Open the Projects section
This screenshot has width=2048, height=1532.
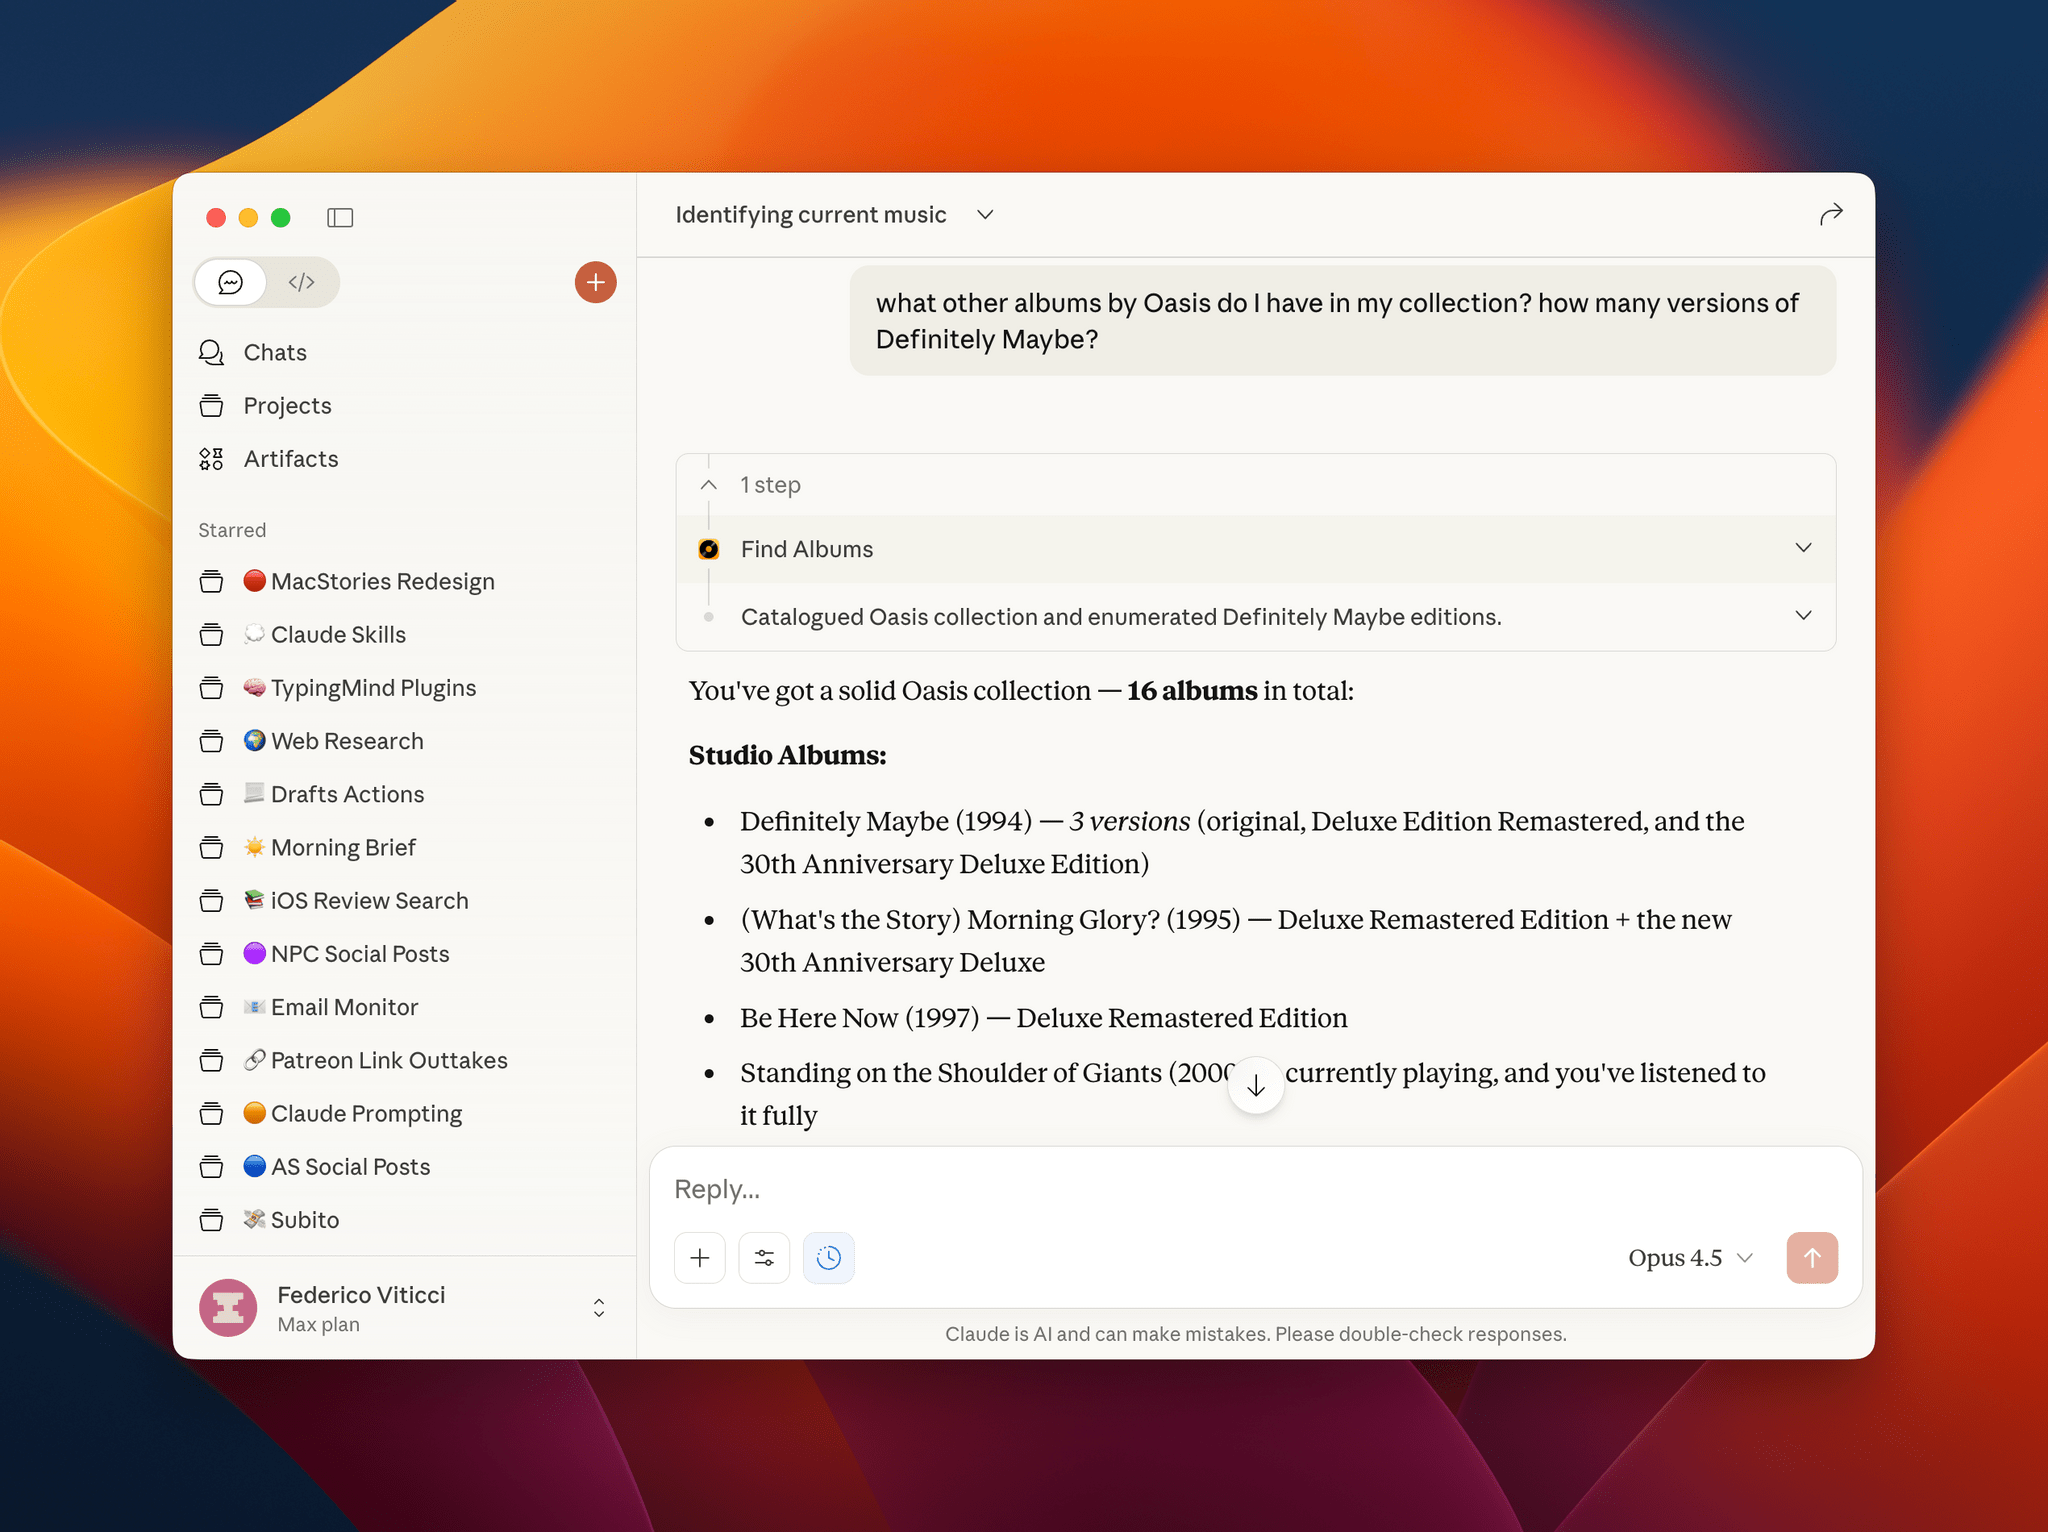(287, 406)
